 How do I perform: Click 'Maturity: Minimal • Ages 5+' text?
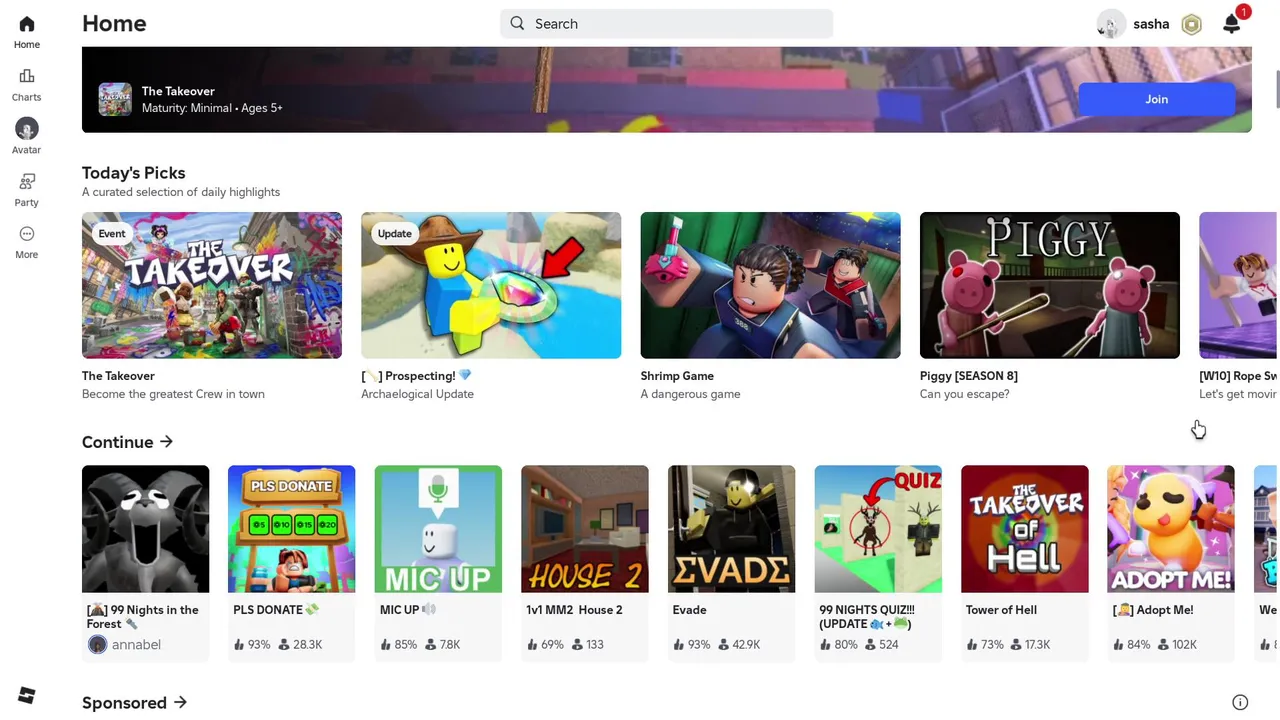[212, 108]
